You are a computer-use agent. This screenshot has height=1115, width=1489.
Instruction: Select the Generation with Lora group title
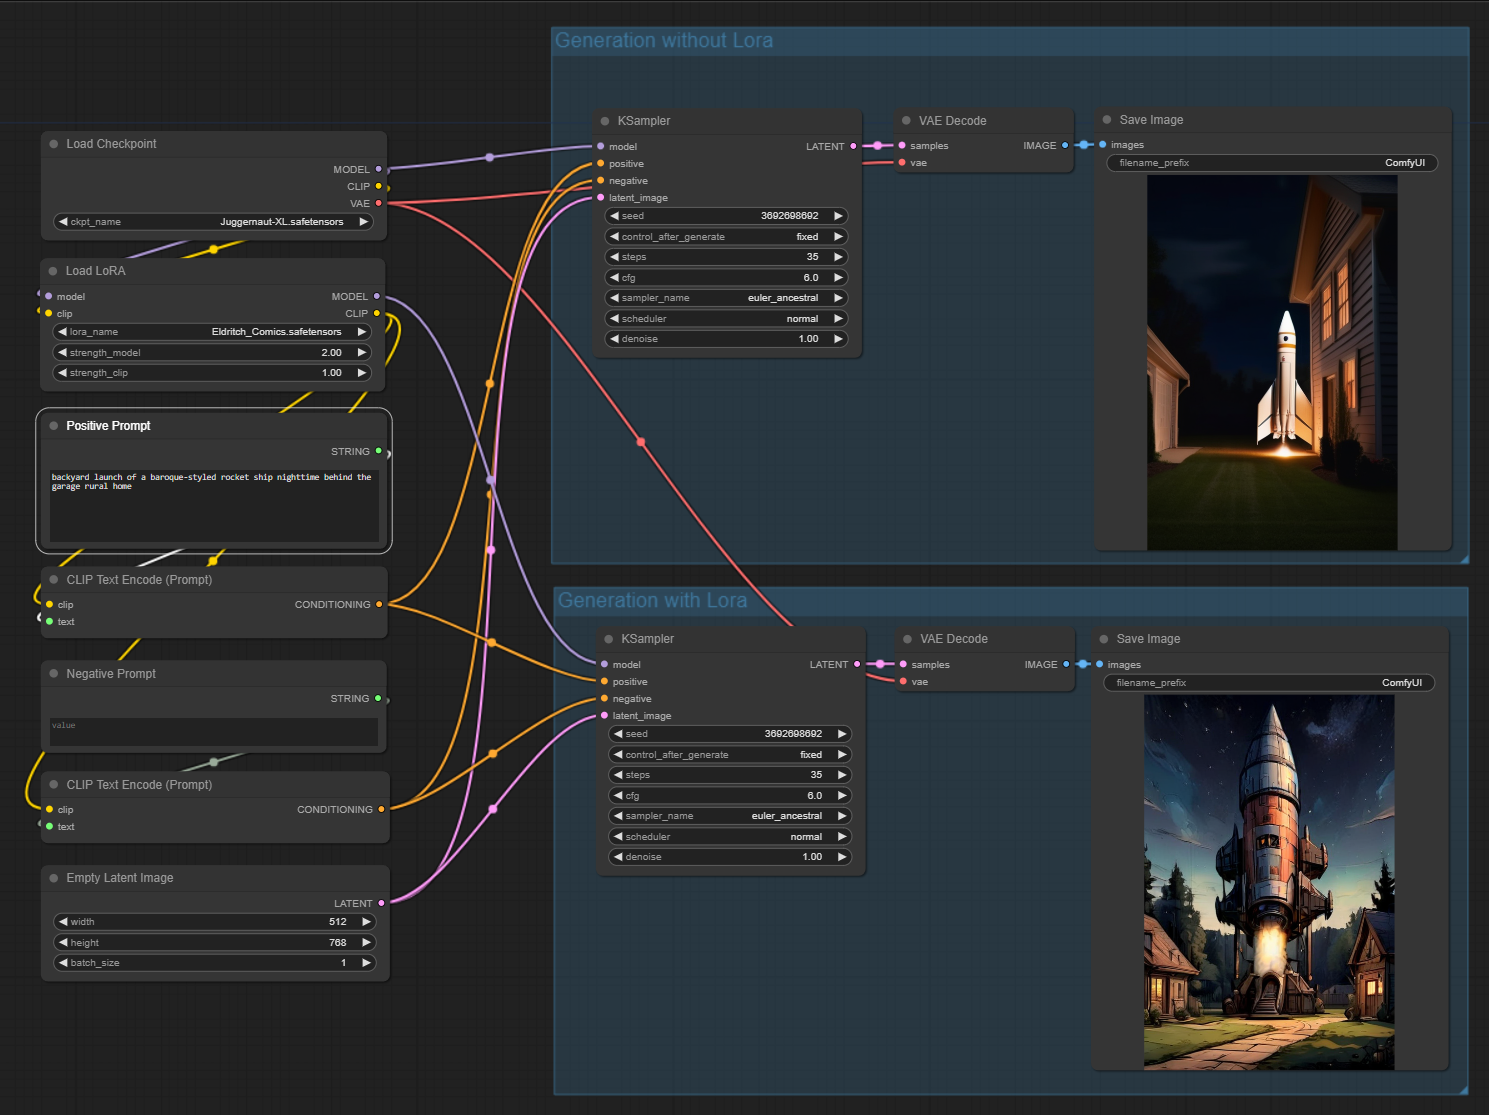(x=652, y=601)
